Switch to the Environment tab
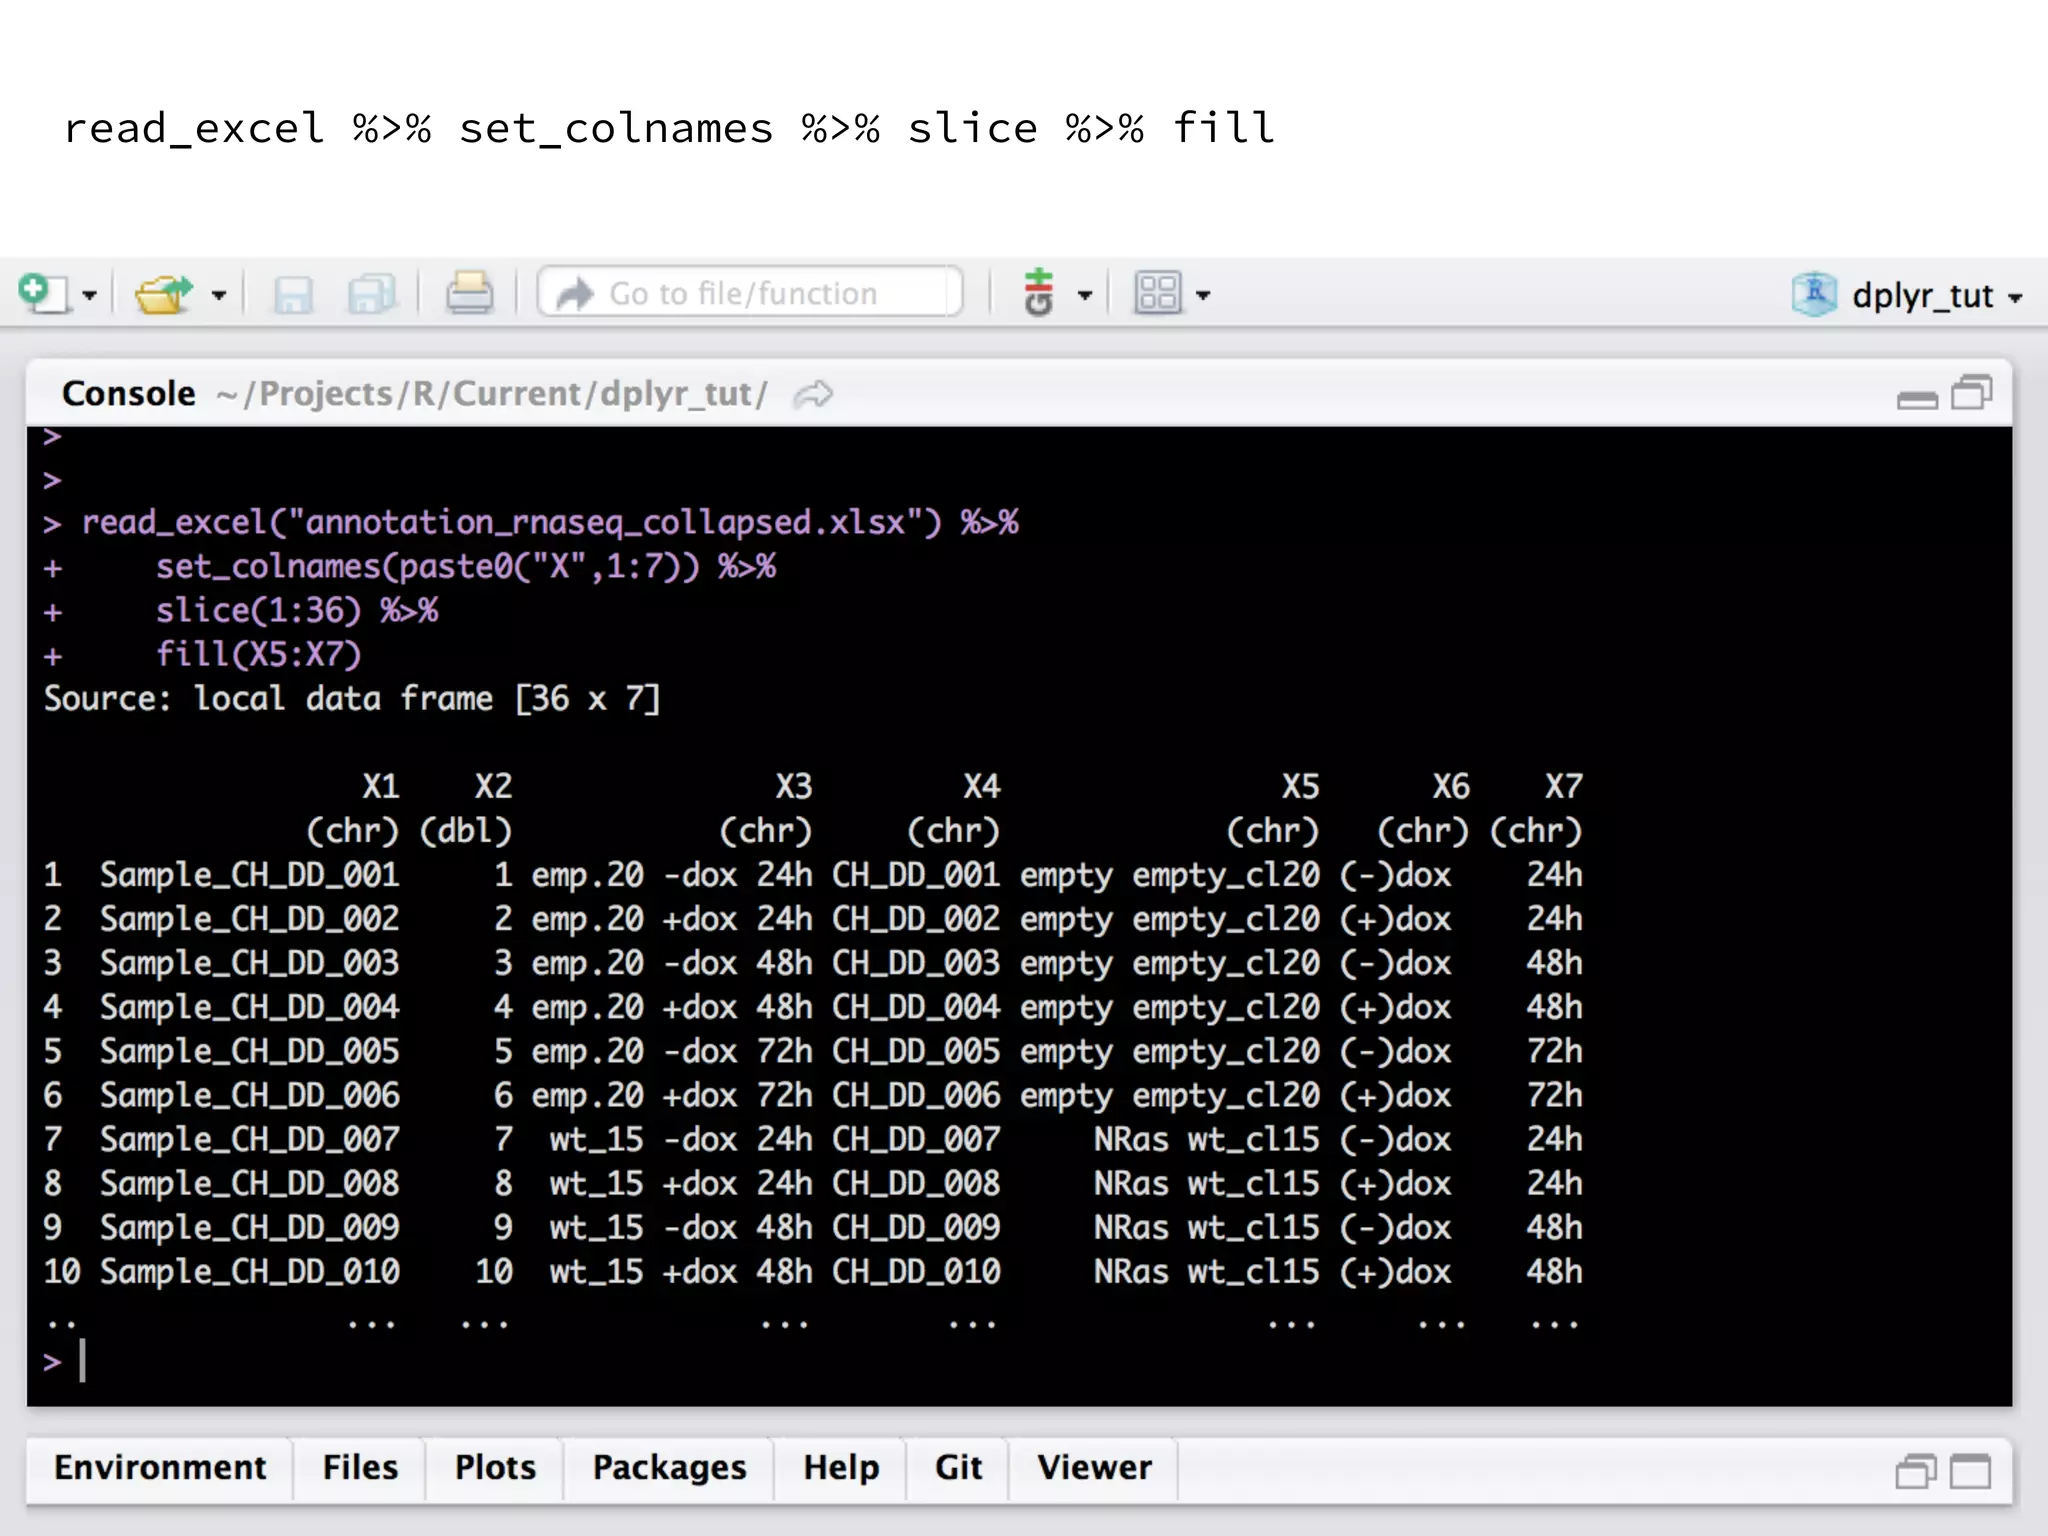 160,1468
